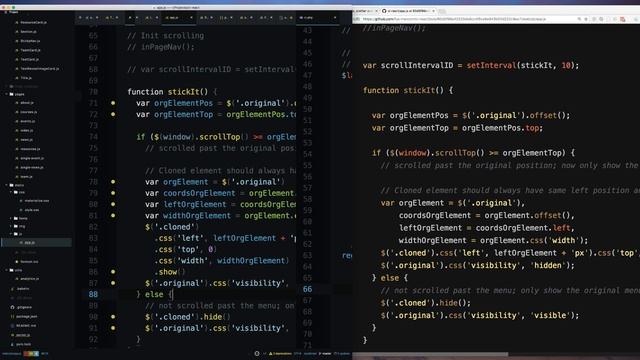Click the lint warning dot on line 72
Viewport: 640px width, 360px height.
point(113,114)
